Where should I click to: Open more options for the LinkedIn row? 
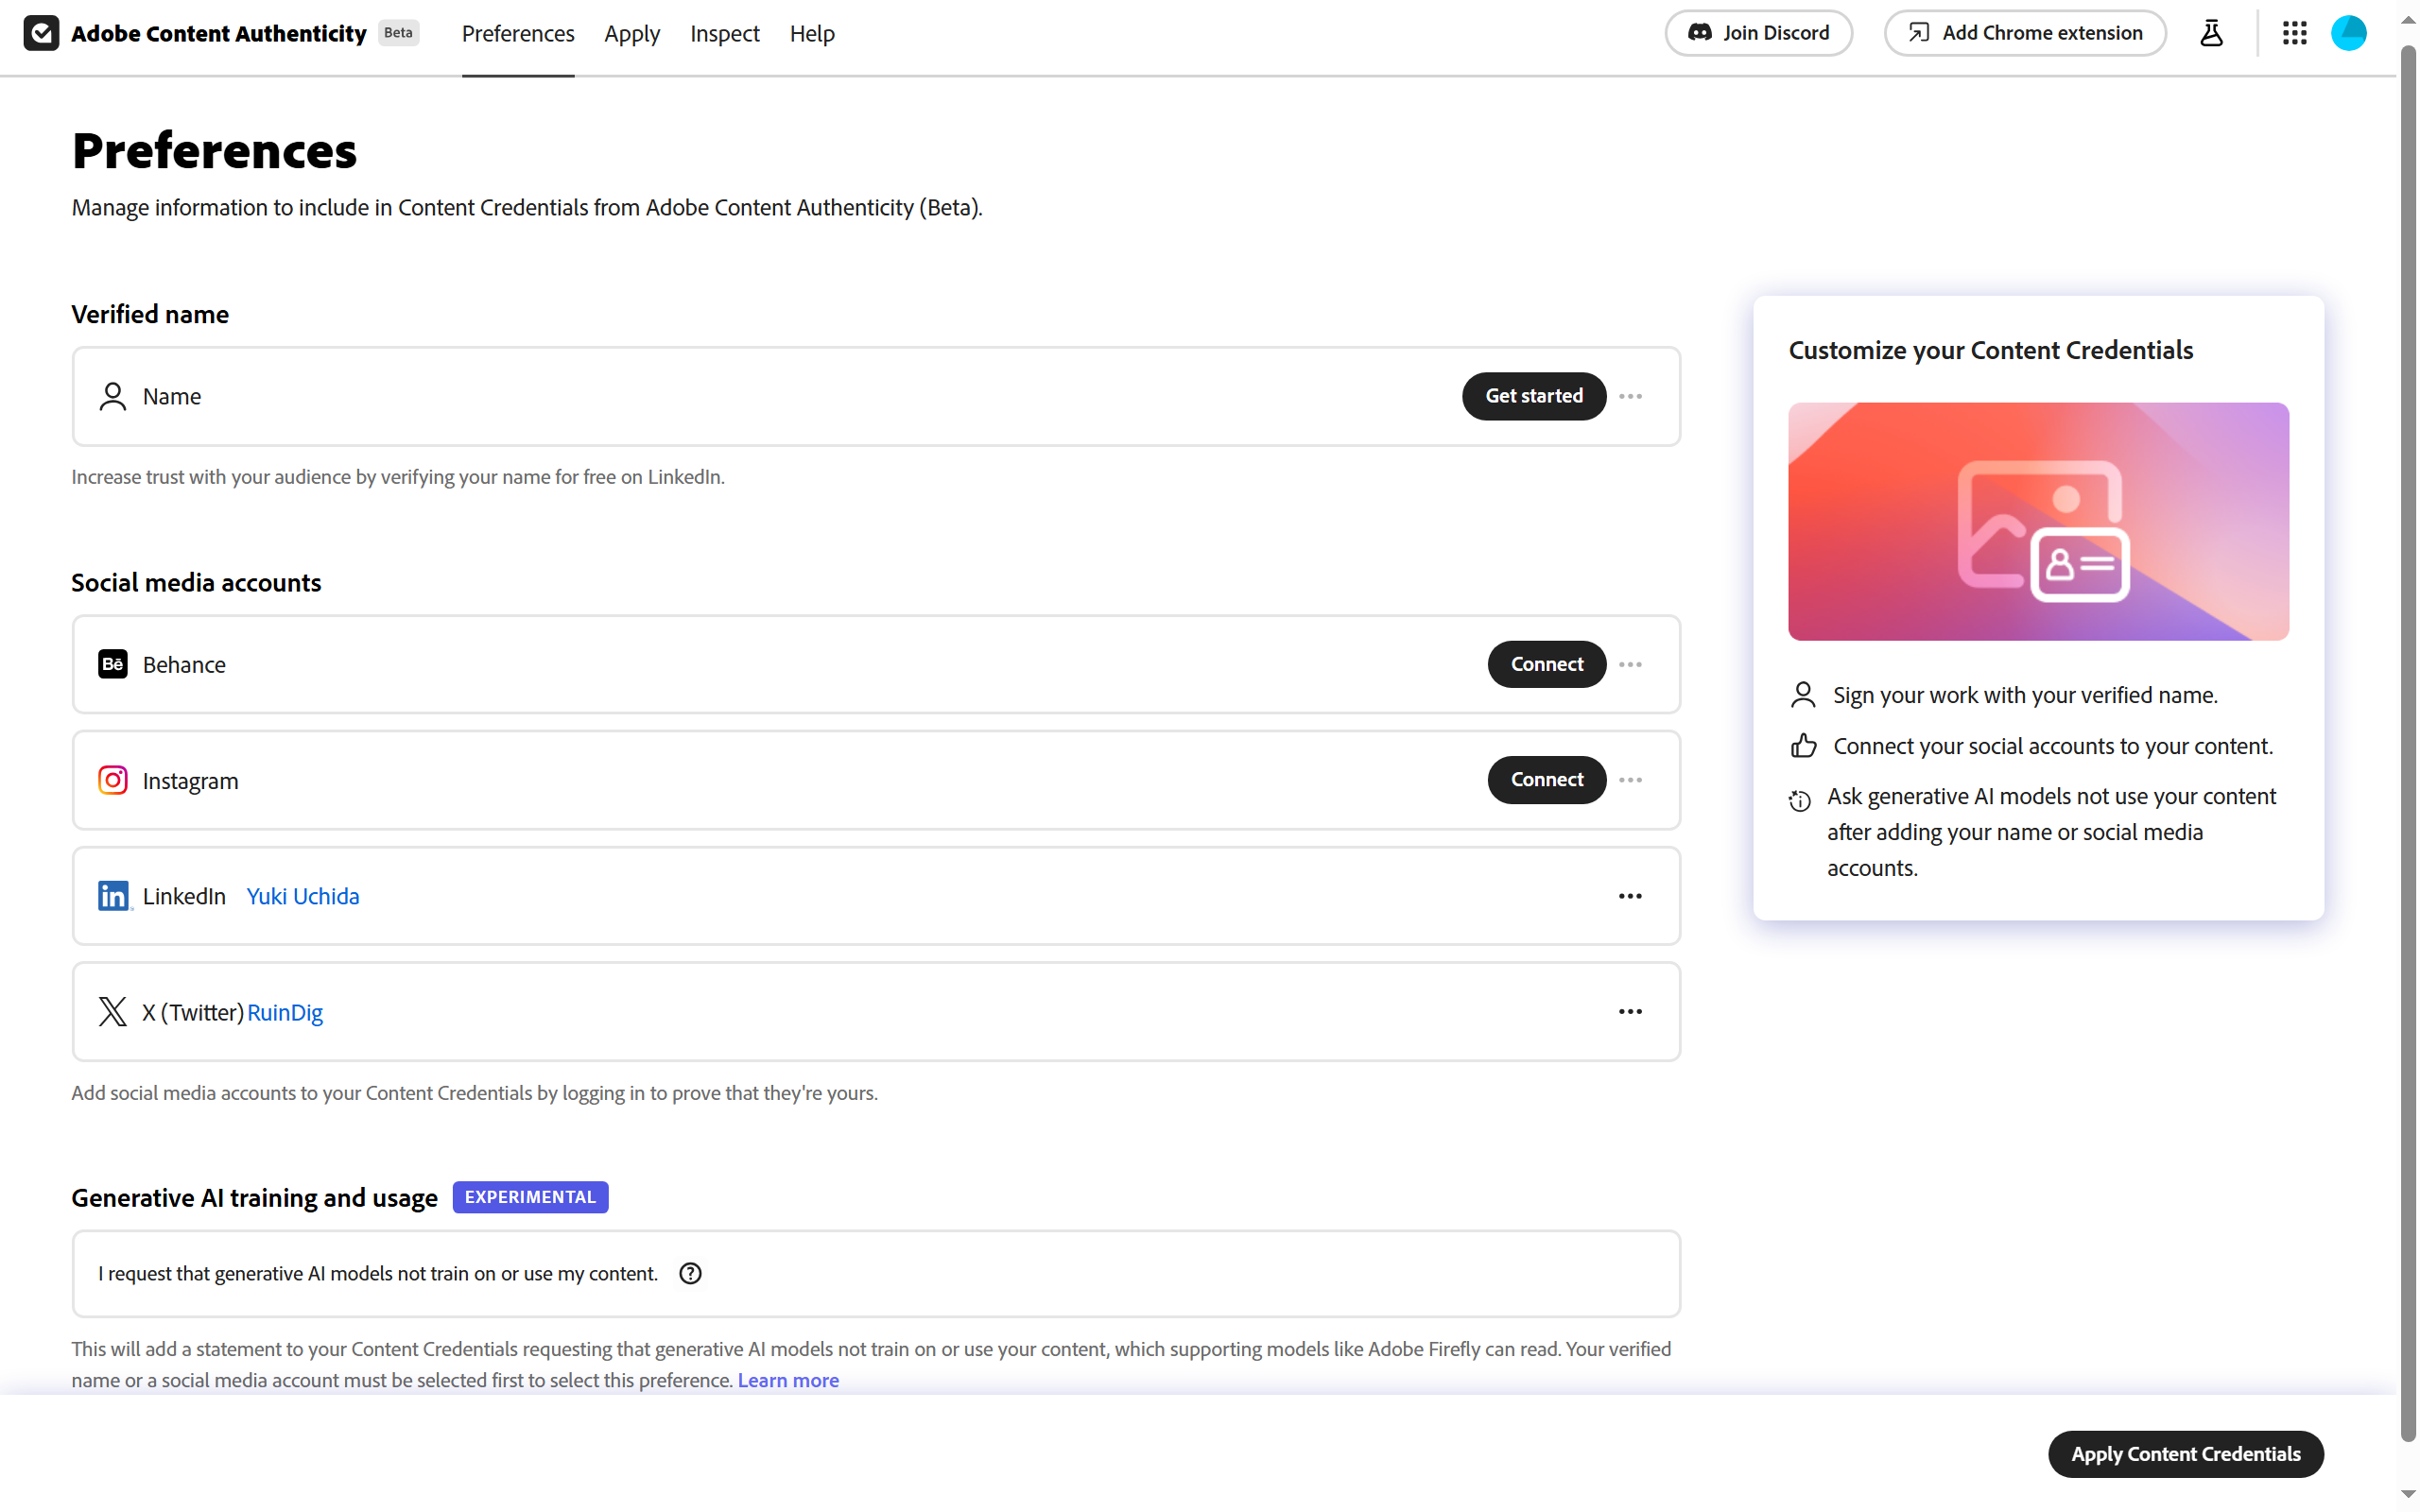point(1630,896)
